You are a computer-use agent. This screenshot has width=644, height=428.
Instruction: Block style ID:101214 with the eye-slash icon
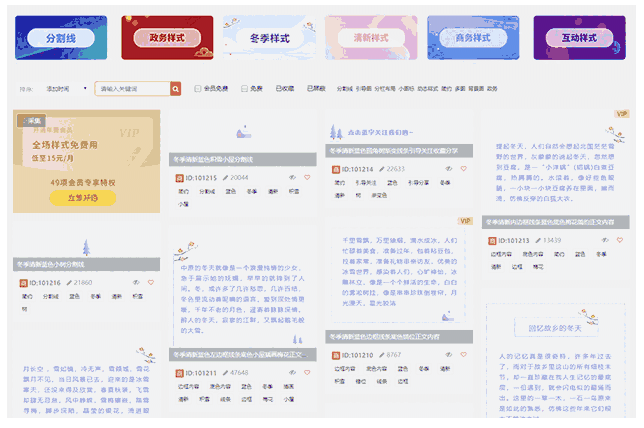pyautogui.click(x=448, y=168)
